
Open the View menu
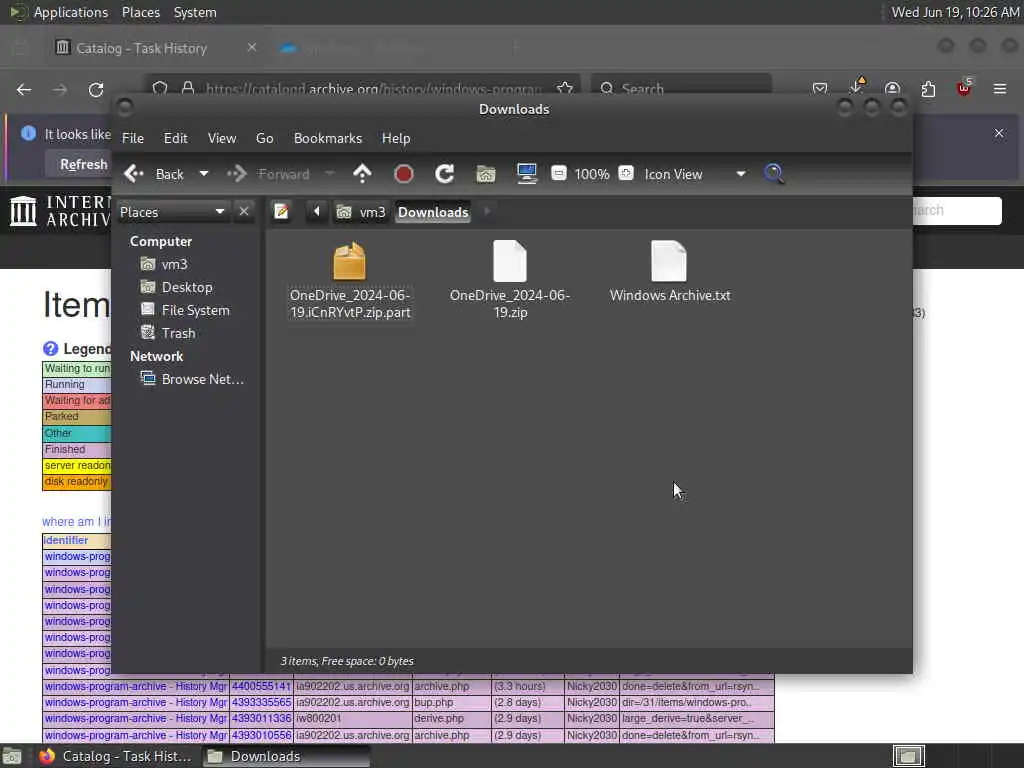[x=221, y=138]
